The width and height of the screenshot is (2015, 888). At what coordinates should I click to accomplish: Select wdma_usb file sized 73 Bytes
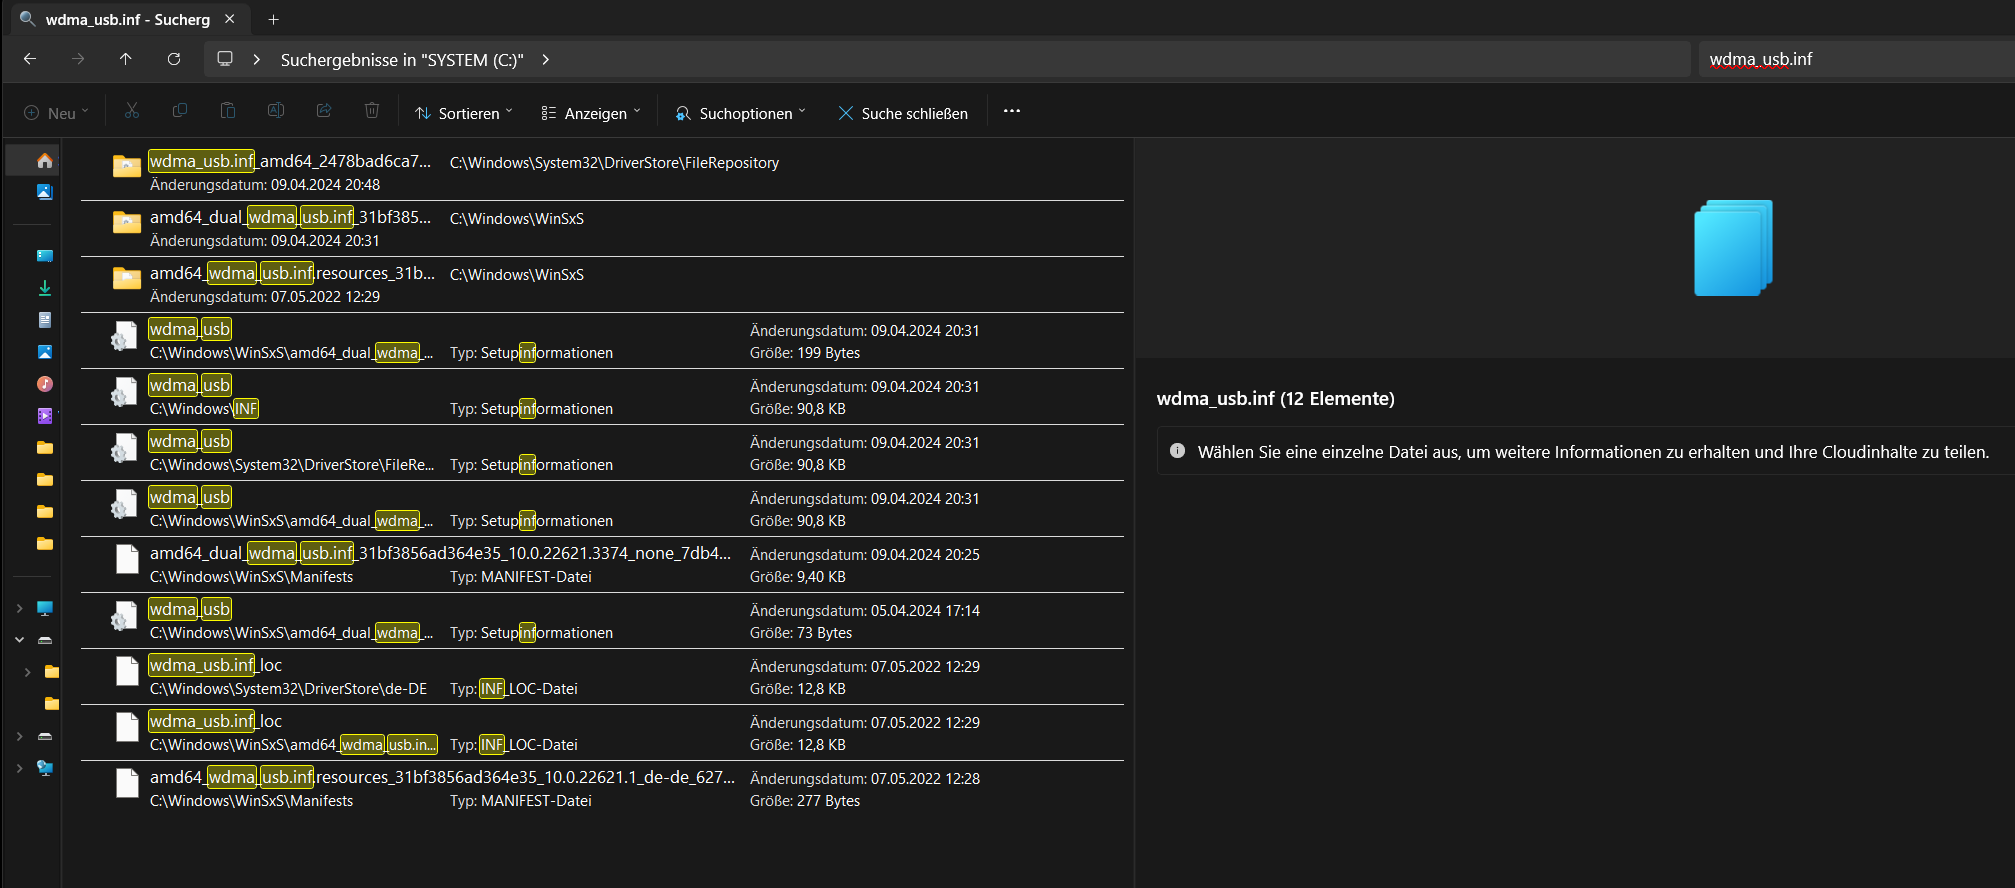click(x=602, y=620)
